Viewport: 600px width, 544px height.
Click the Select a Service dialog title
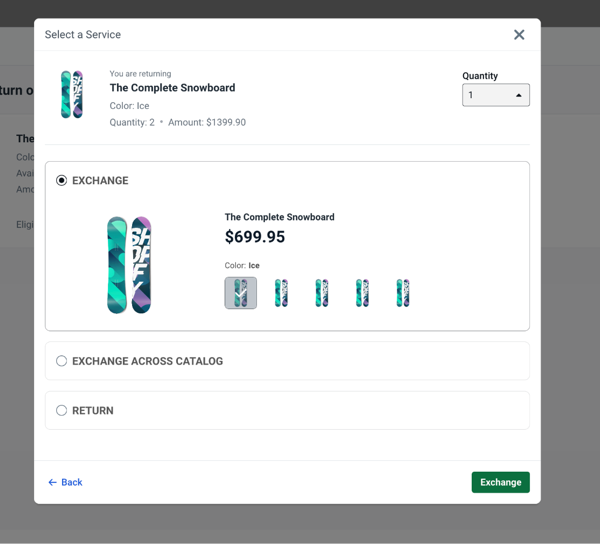tap(83, 35)
